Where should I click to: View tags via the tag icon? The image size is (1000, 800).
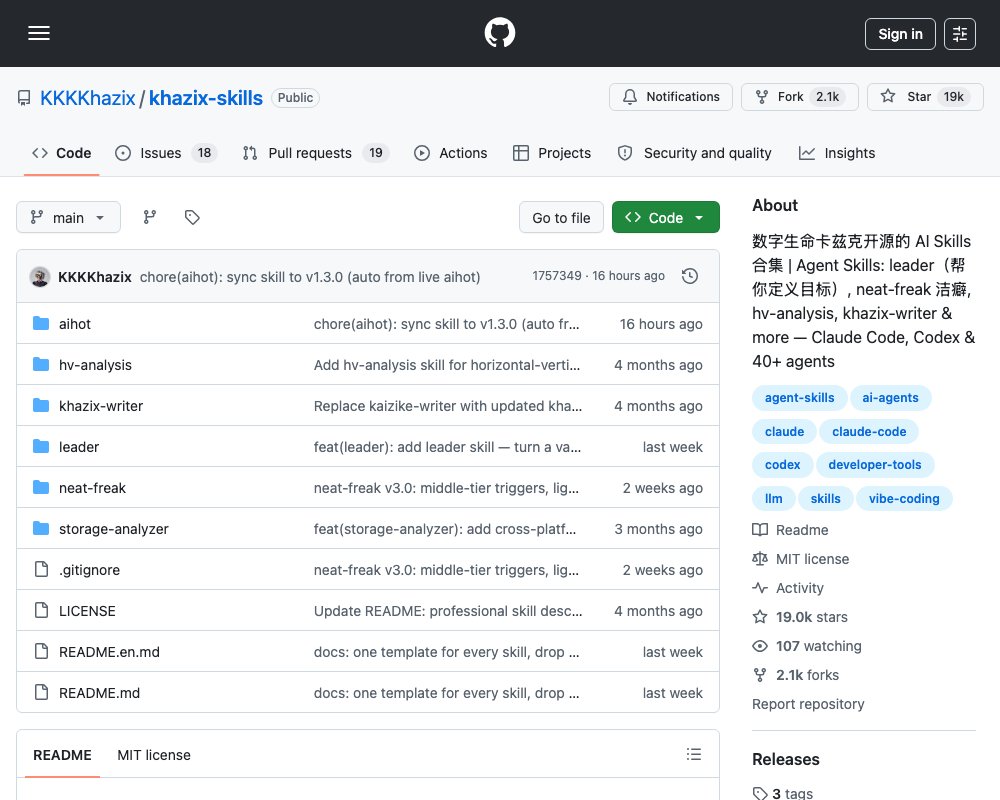pos(192,218)
